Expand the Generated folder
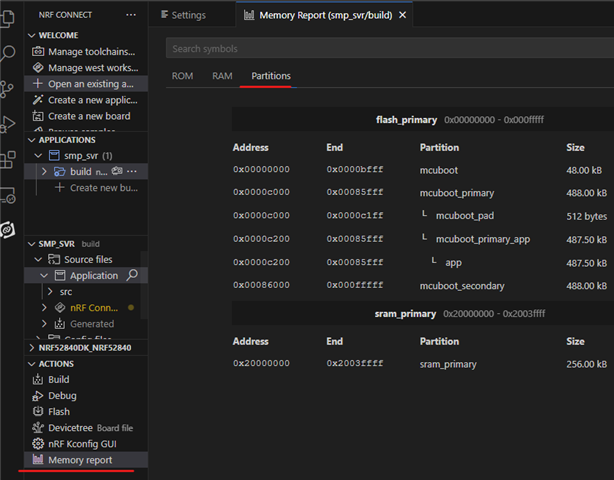 (44, 324)
